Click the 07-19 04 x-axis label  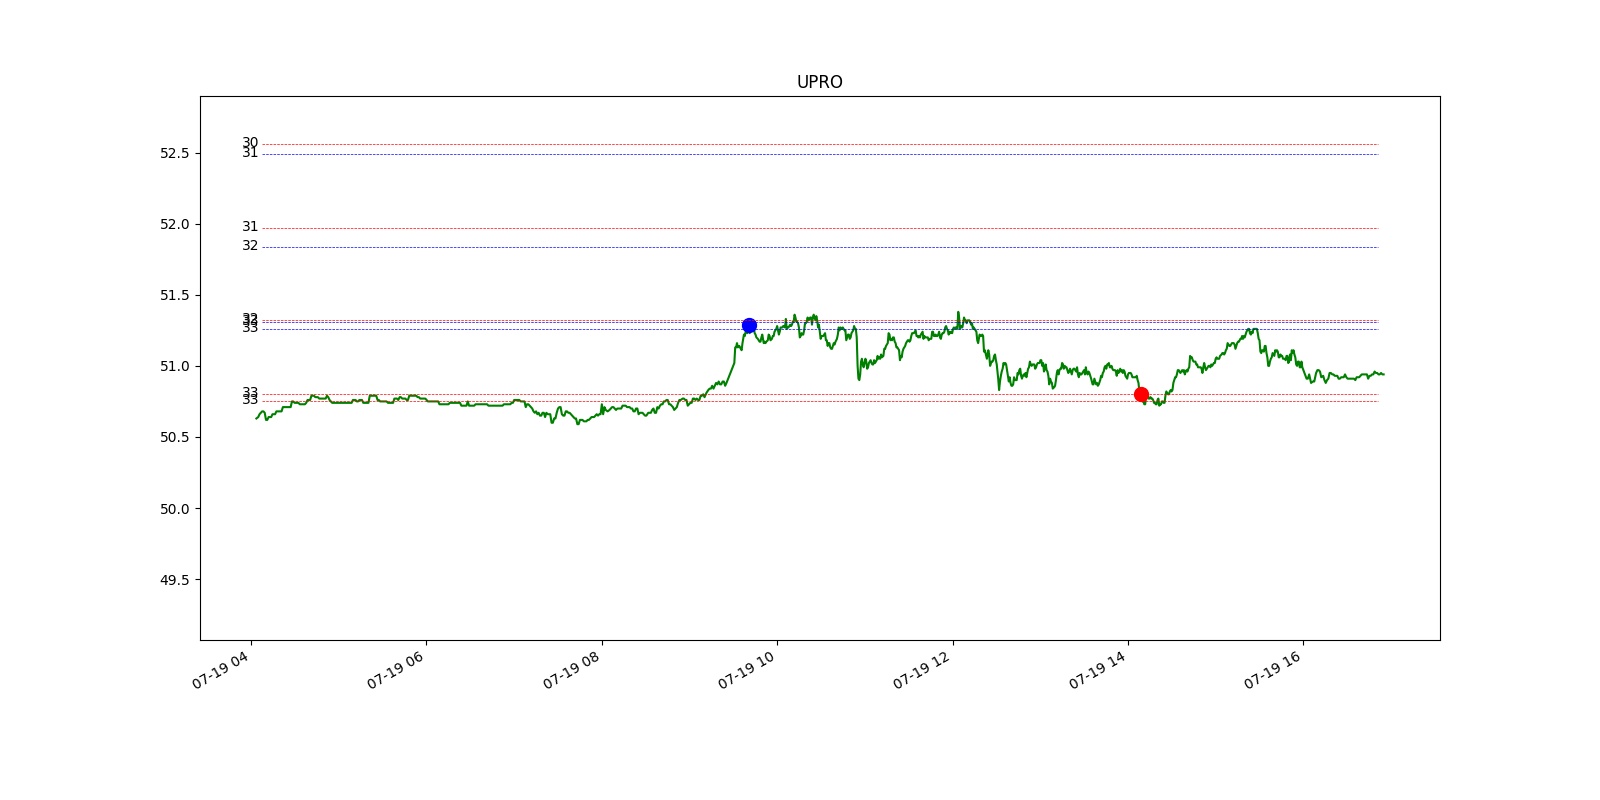tap(221, 670)
